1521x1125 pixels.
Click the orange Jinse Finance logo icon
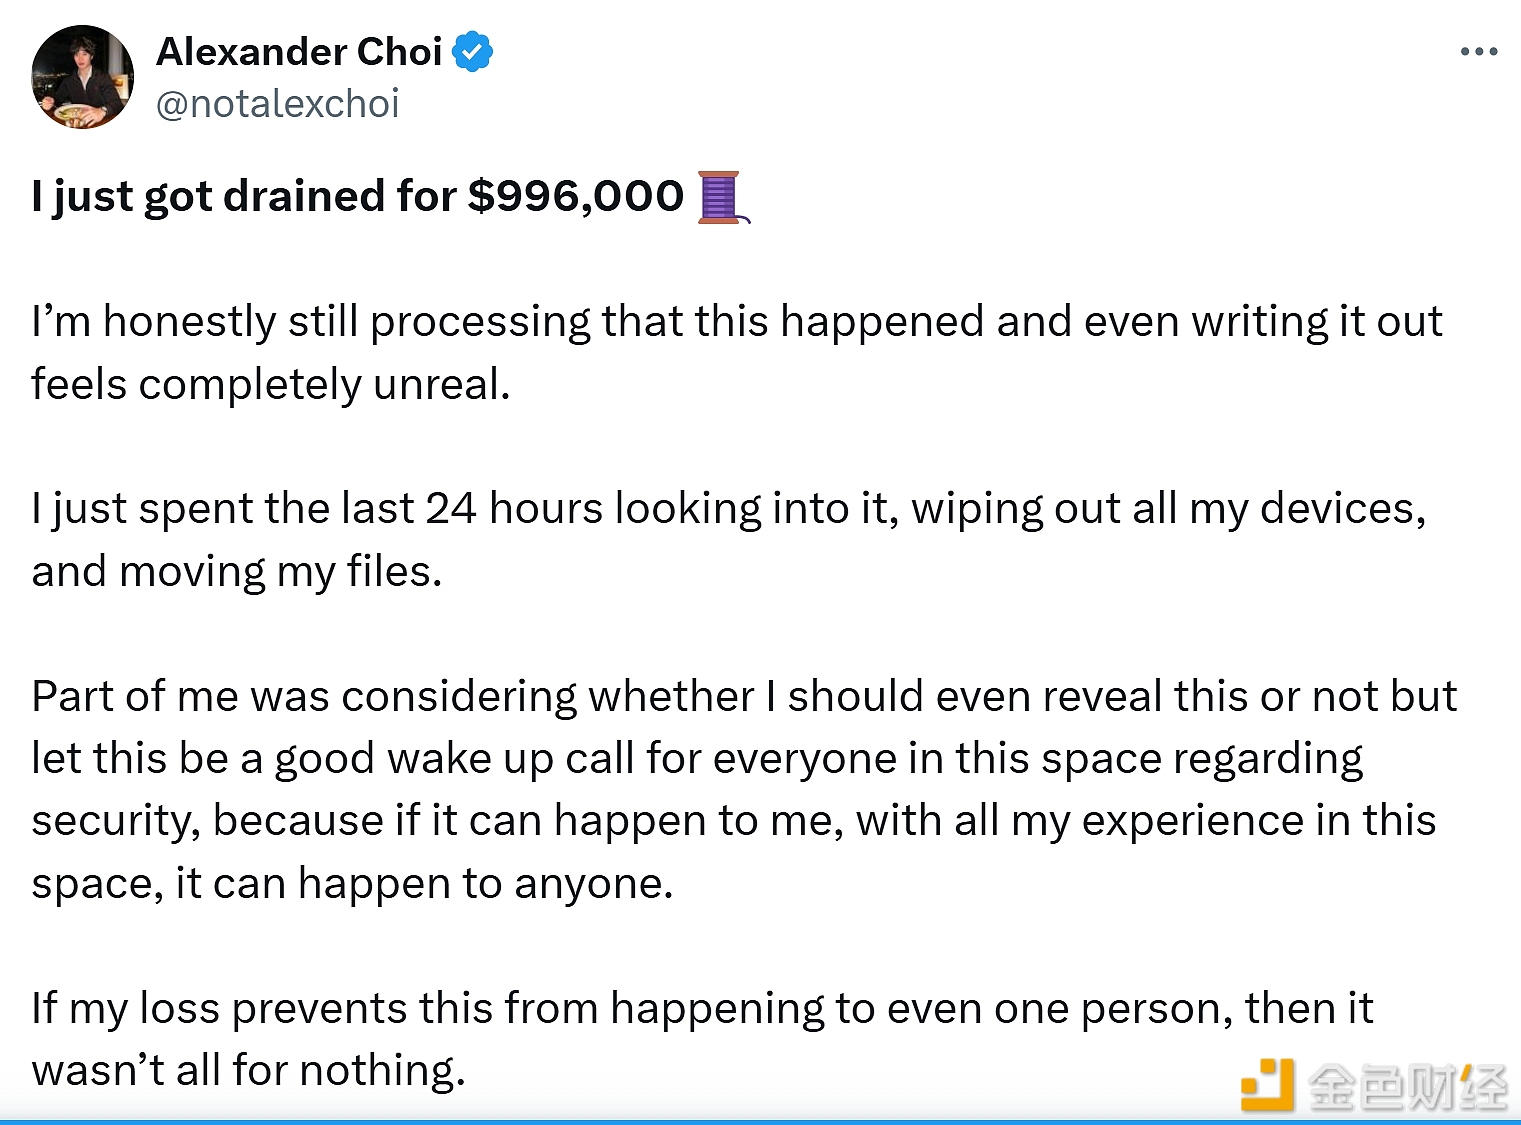click(x=1267, y=1085)
